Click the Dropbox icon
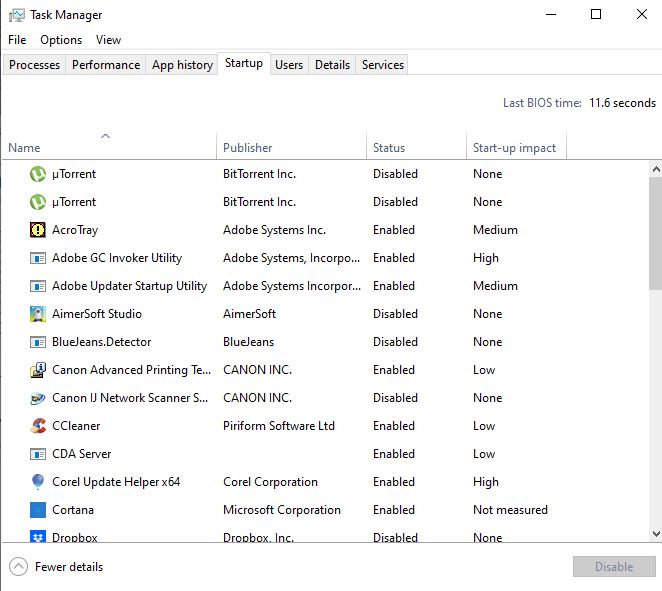 pyautogui.click(x=38, y=537)
